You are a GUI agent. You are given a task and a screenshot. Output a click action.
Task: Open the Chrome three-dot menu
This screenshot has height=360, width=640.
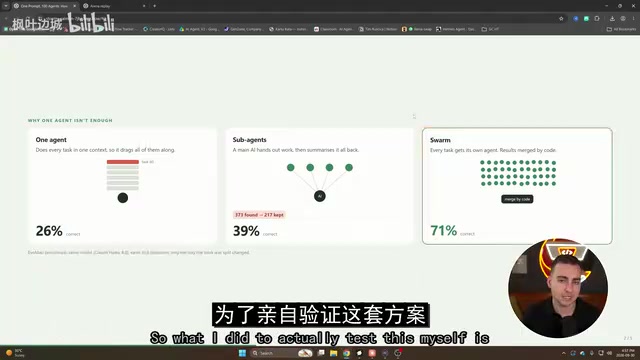pyautogui.click(x=633, y=18)
